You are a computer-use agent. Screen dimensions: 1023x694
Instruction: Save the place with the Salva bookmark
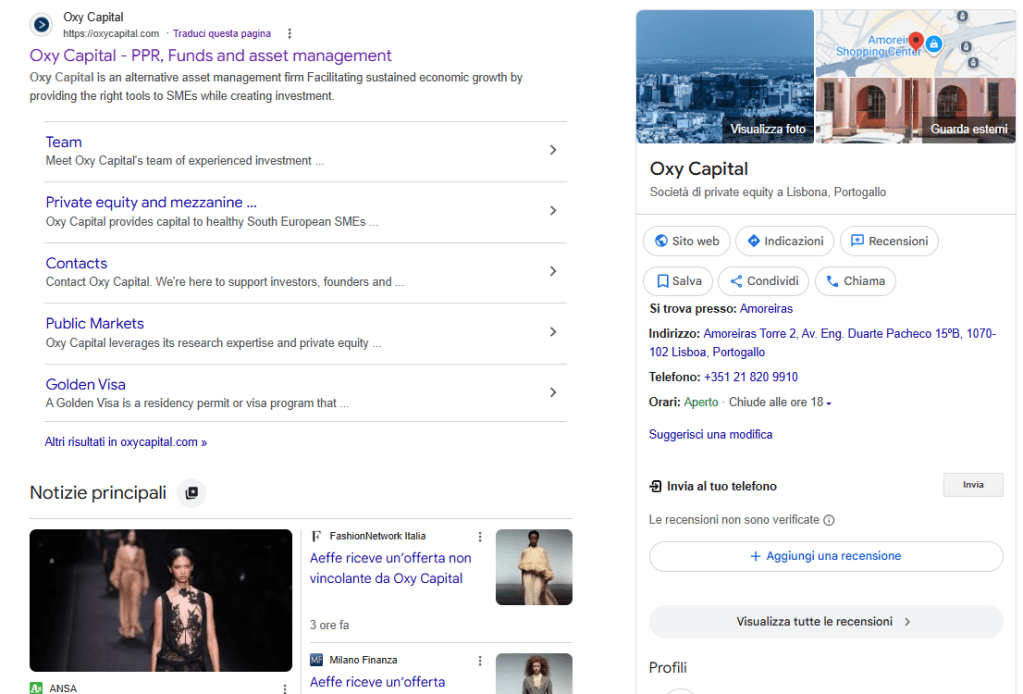(x=679, y=281)
